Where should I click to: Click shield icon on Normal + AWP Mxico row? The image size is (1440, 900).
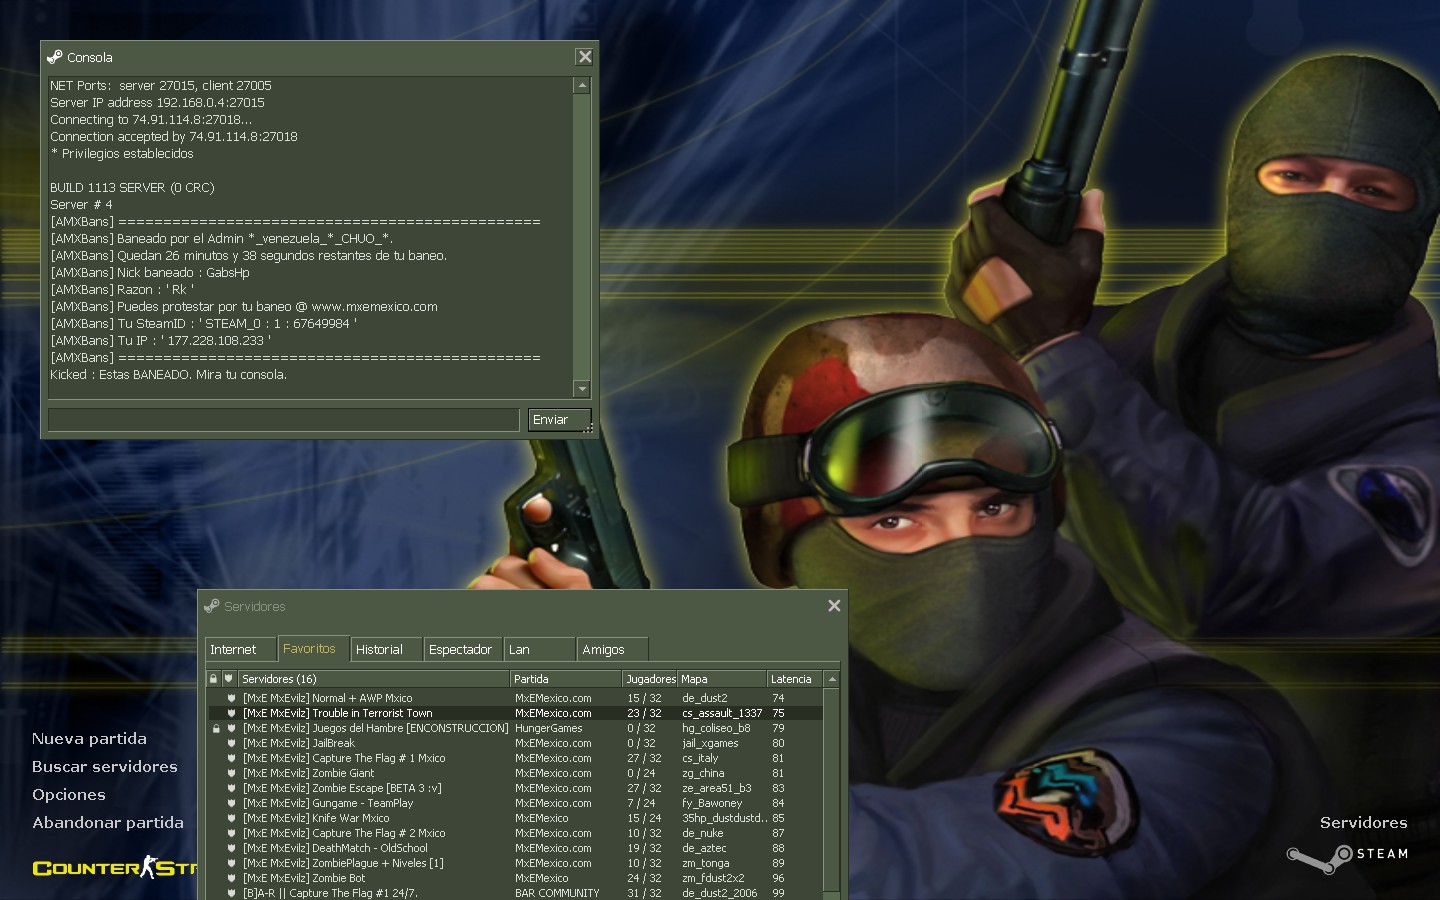click(231, 699)
